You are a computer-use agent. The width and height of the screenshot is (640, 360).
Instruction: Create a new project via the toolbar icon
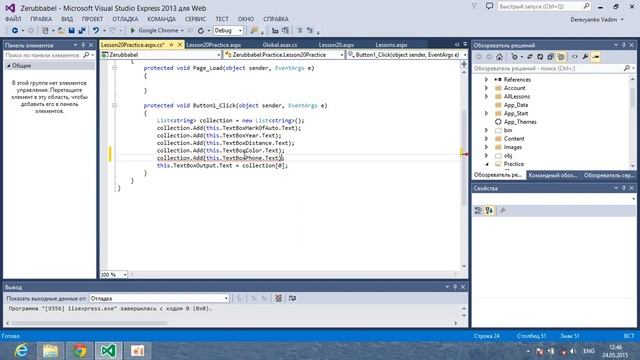pos(45,31)
